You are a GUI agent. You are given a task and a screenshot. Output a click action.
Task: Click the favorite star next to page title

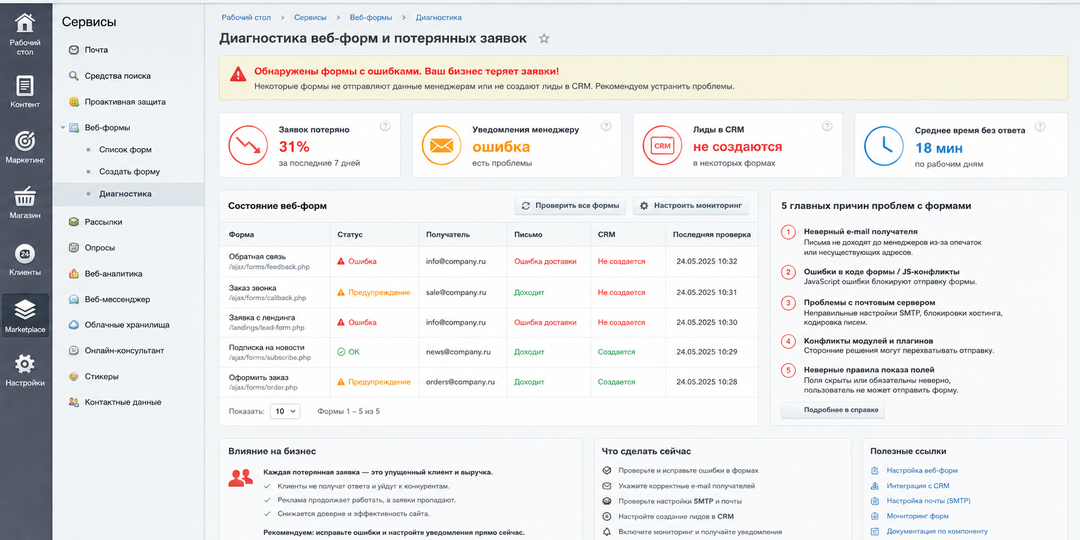coord(544,39)
